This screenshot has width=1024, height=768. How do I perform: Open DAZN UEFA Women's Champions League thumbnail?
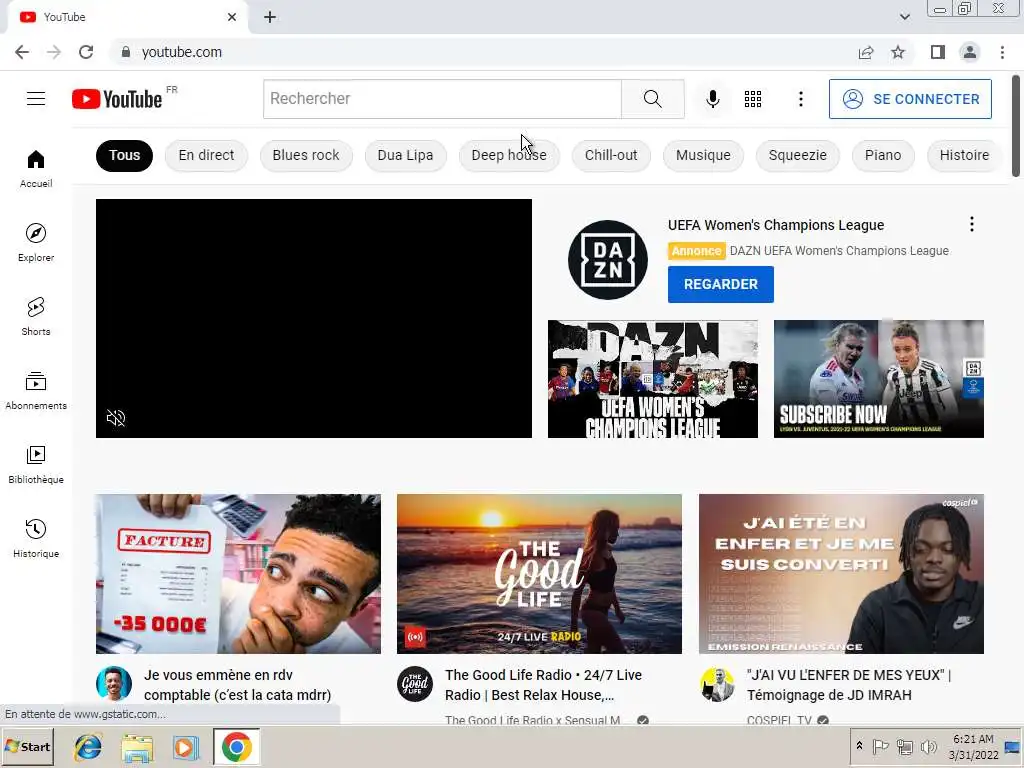[652, 379]
